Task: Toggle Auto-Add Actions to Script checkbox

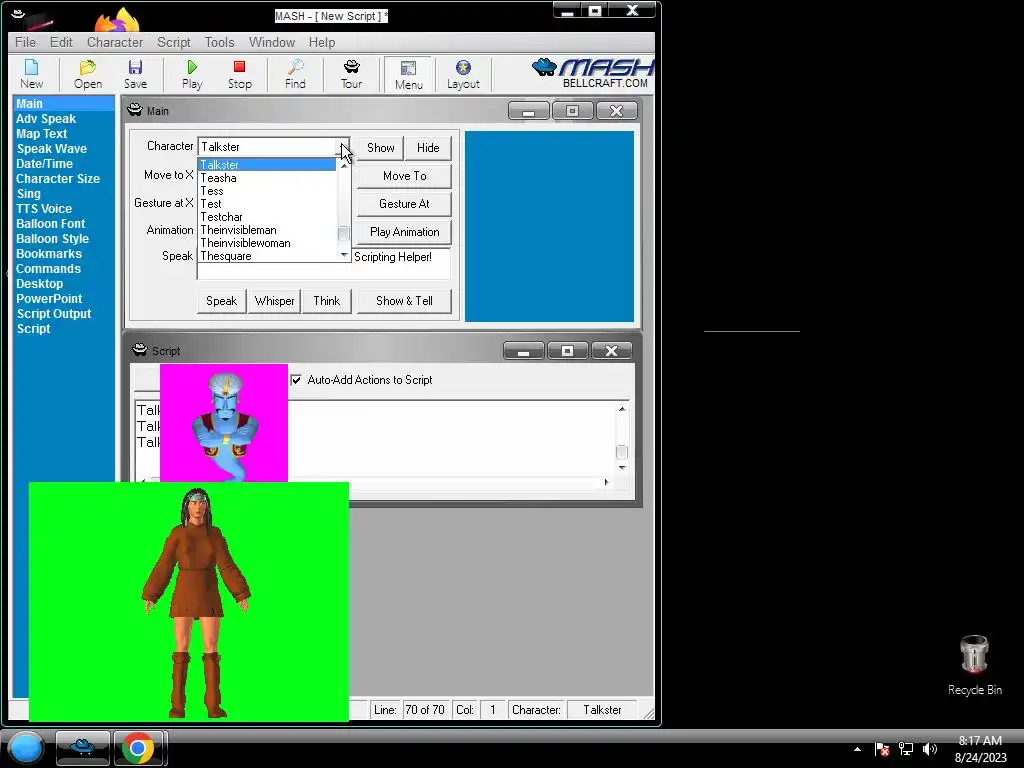Action: point(296,379)
